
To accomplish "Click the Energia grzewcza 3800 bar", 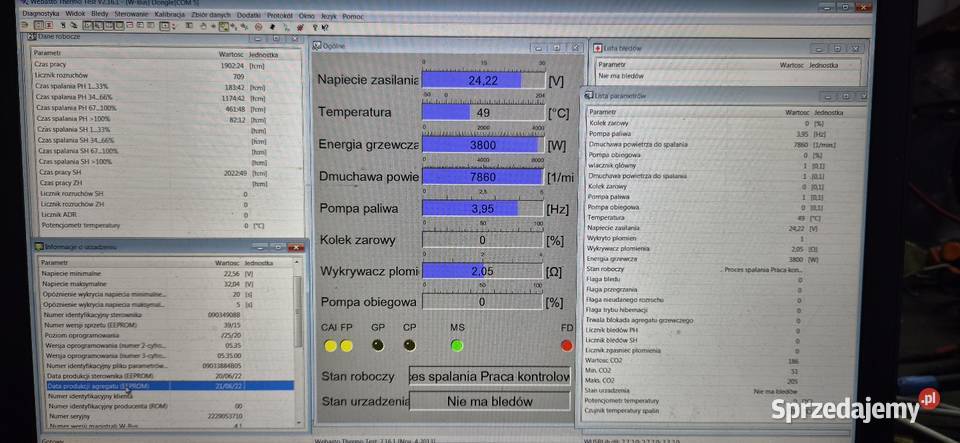I will (x=483, y=145).
